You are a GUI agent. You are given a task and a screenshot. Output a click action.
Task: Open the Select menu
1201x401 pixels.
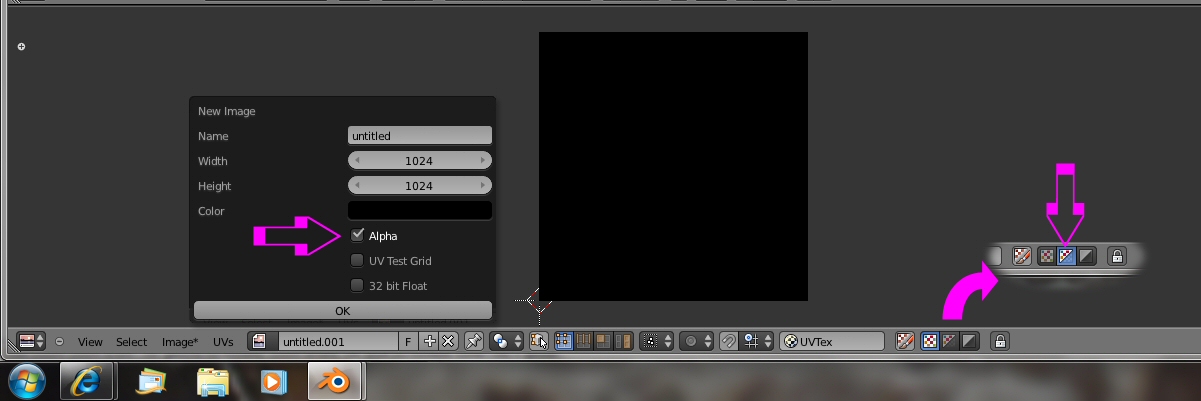[x=131, y=342]
